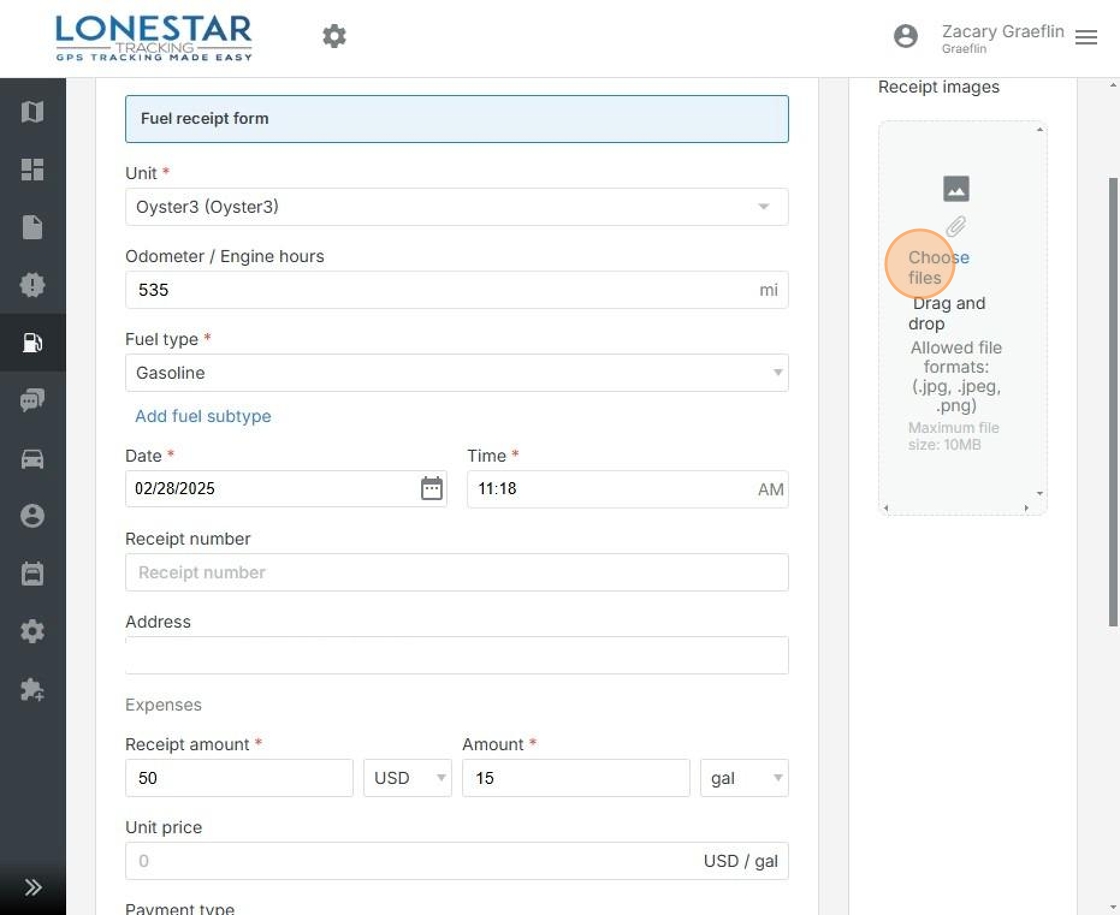This screenshot has height=915, width=1120.
Task: Open the calendar date picker icon
Action: tap(431, 489)
